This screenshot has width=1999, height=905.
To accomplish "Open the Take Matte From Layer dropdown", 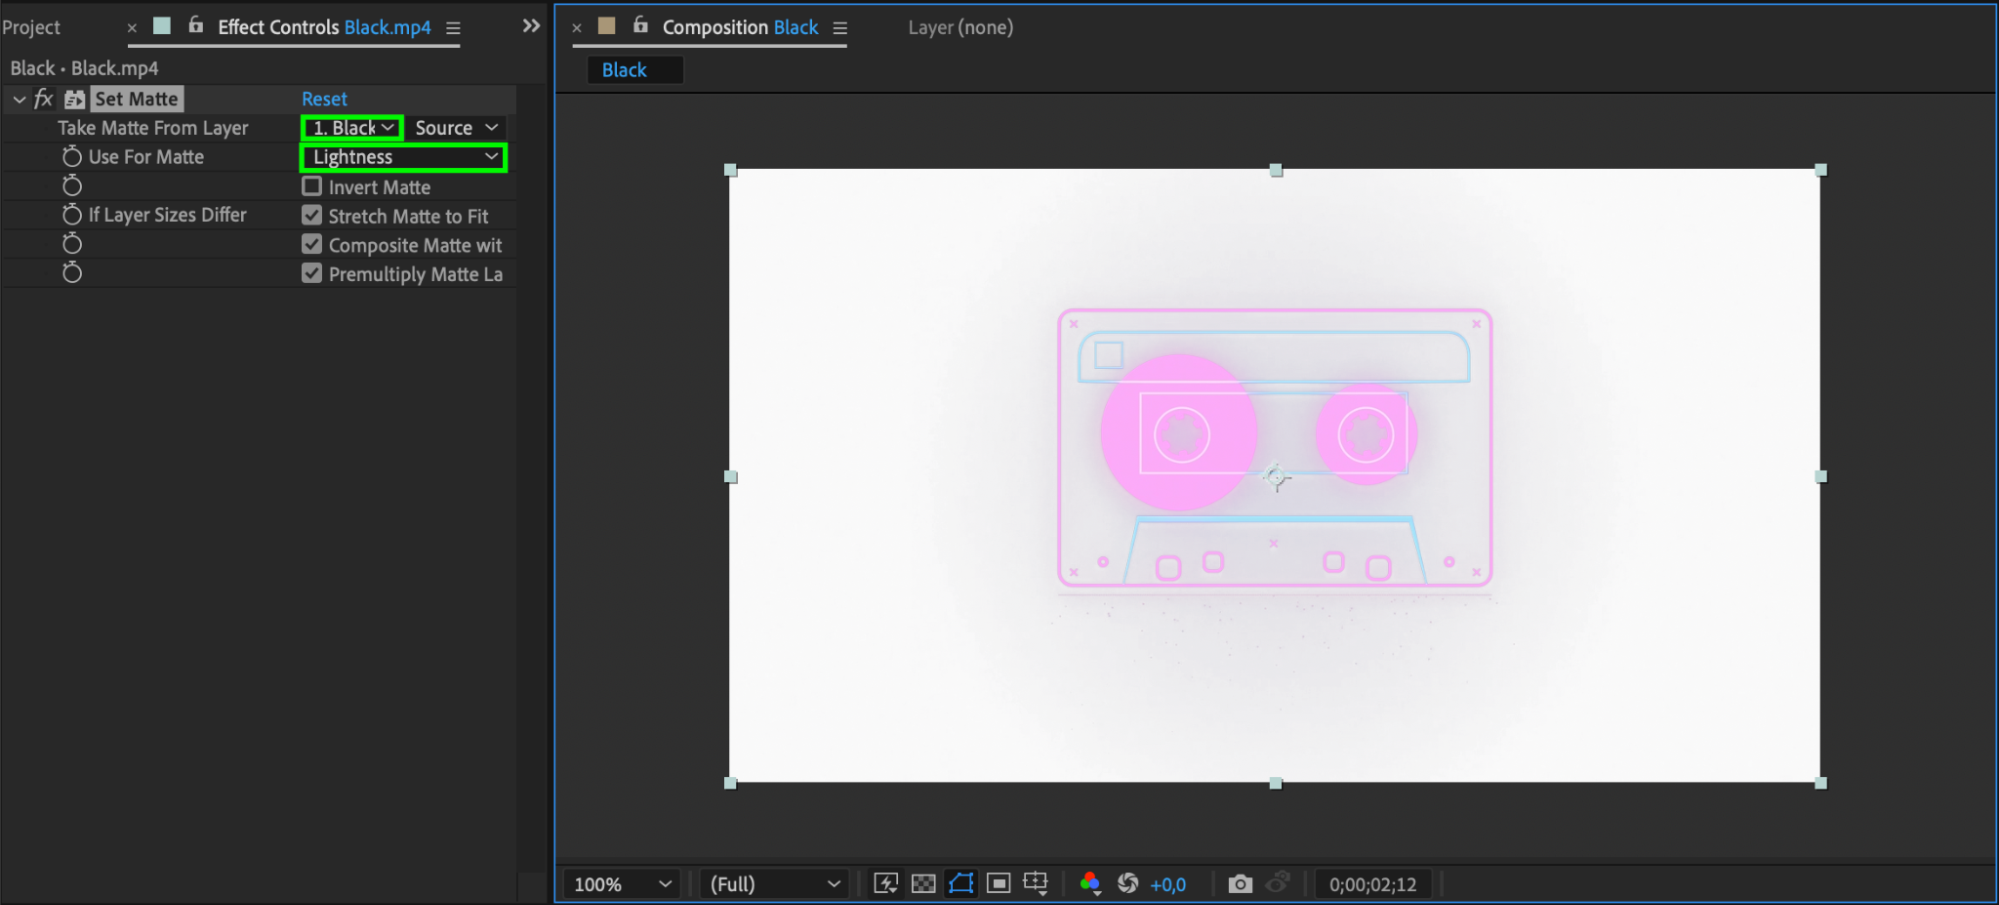I will [x=352, y=128].
